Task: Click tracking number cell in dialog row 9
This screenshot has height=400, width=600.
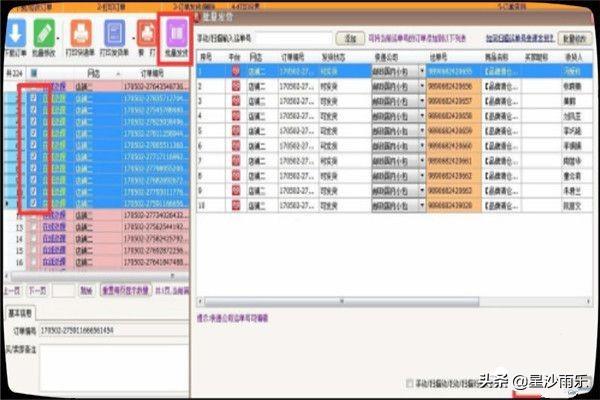Action: click(x=454, y=191)
